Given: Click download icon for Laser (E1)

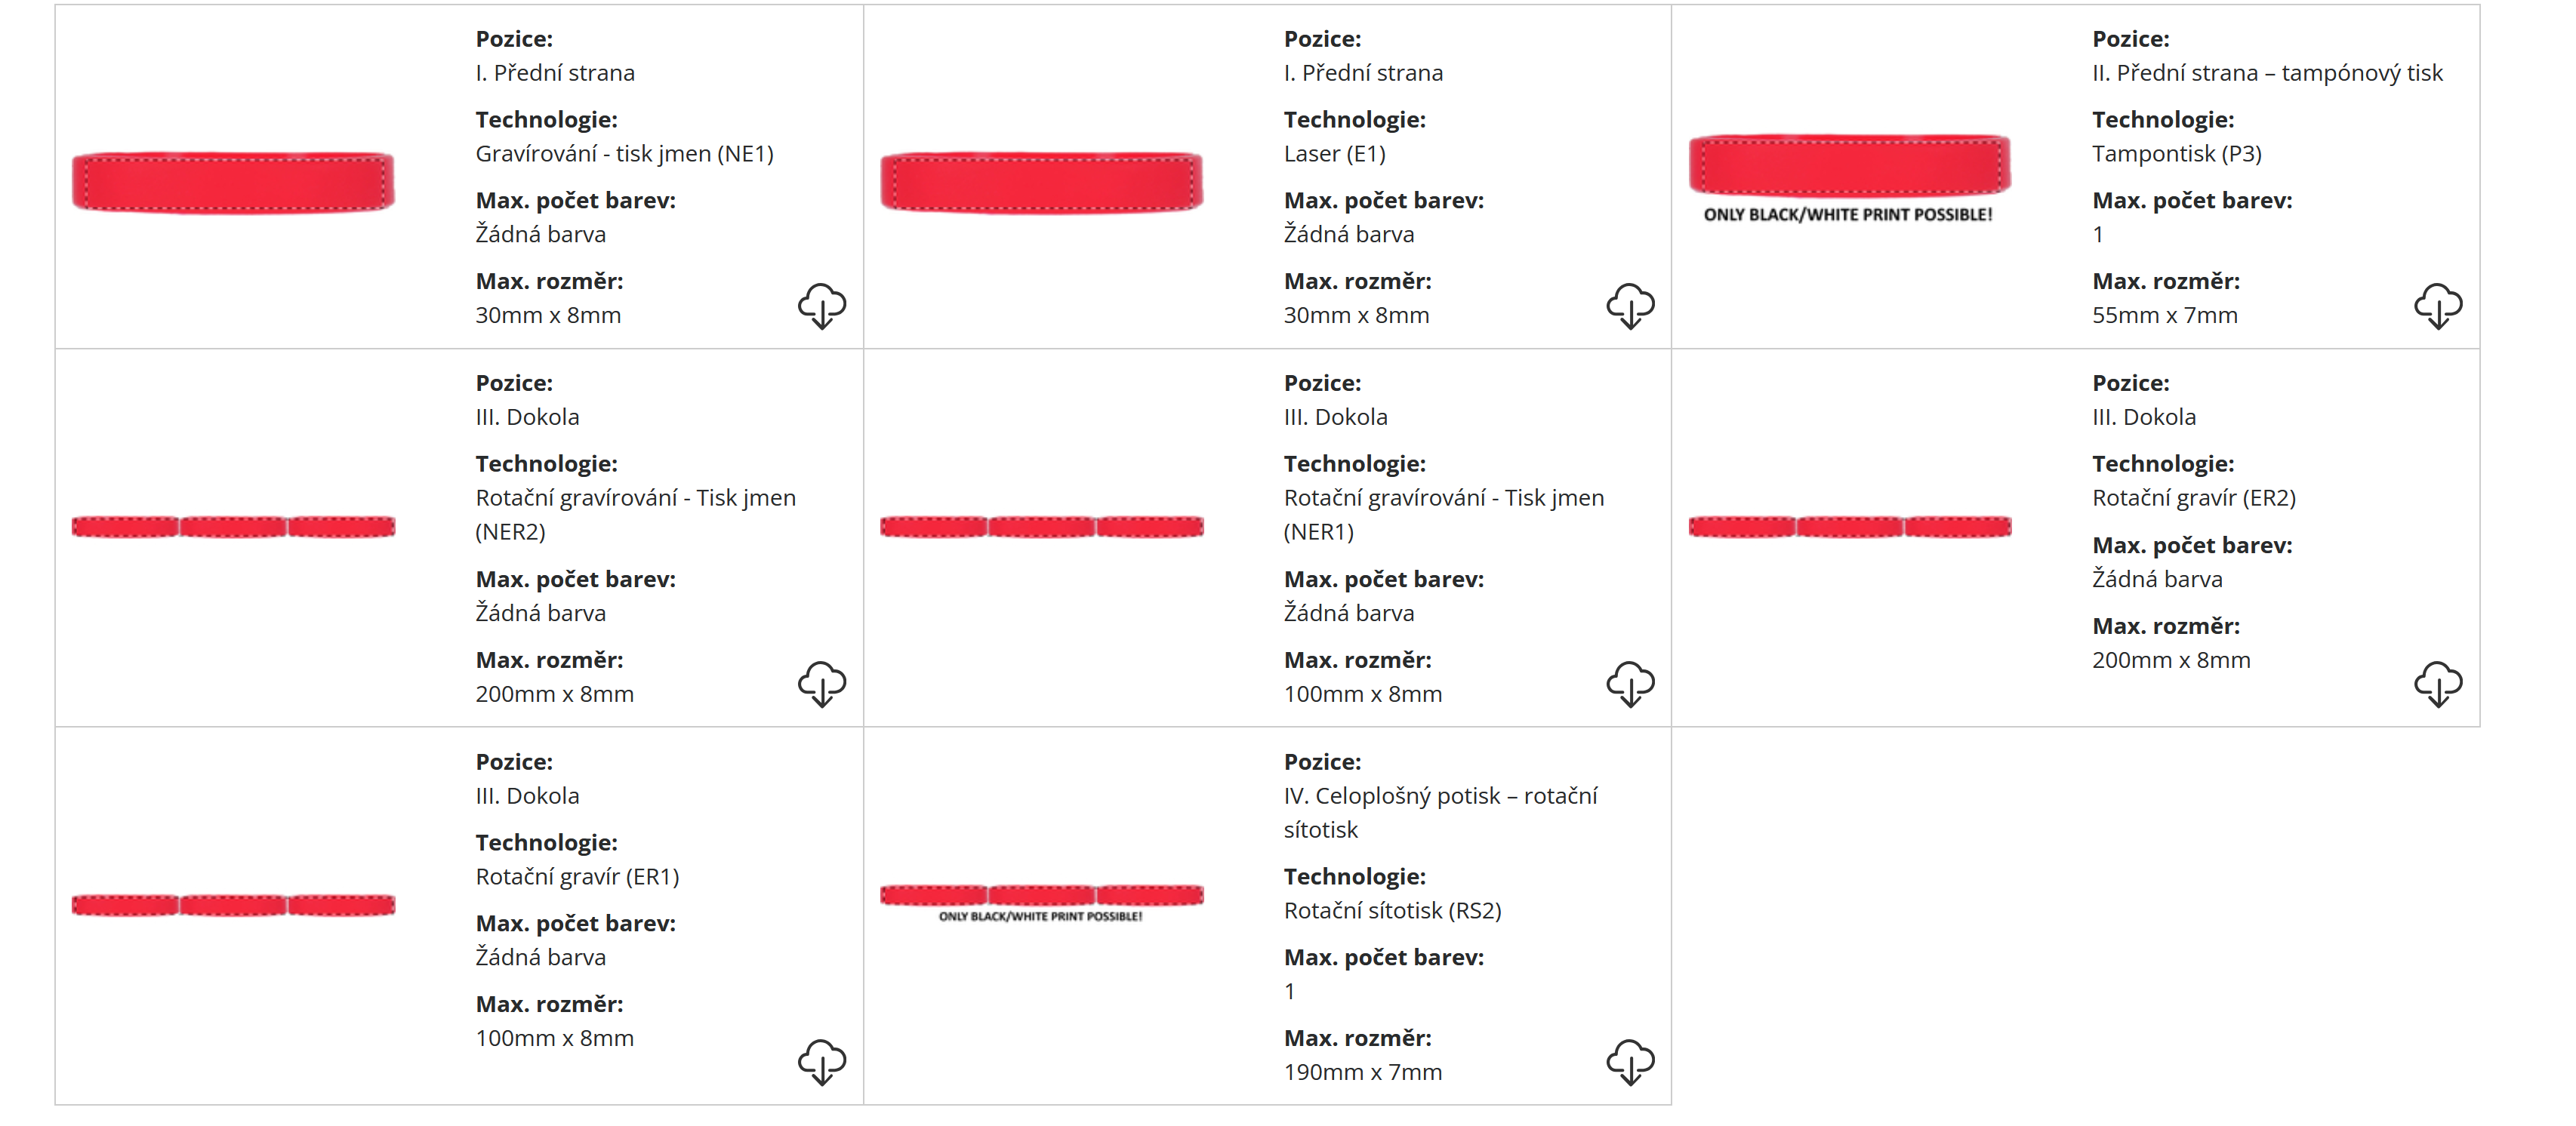Looking at the screenshot, I should (x=1629, y=305).
